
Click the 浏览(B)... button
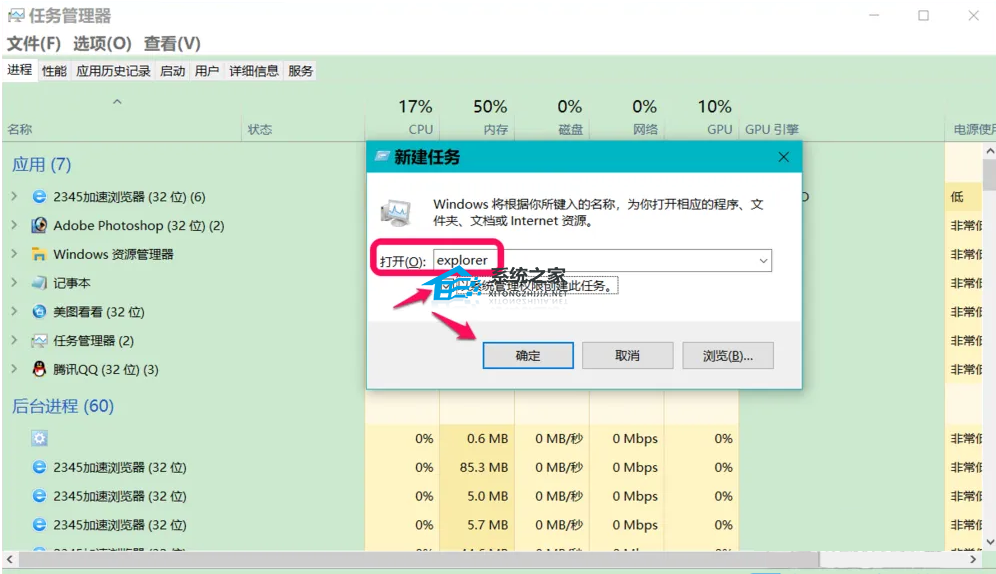(x=727, y=355)
